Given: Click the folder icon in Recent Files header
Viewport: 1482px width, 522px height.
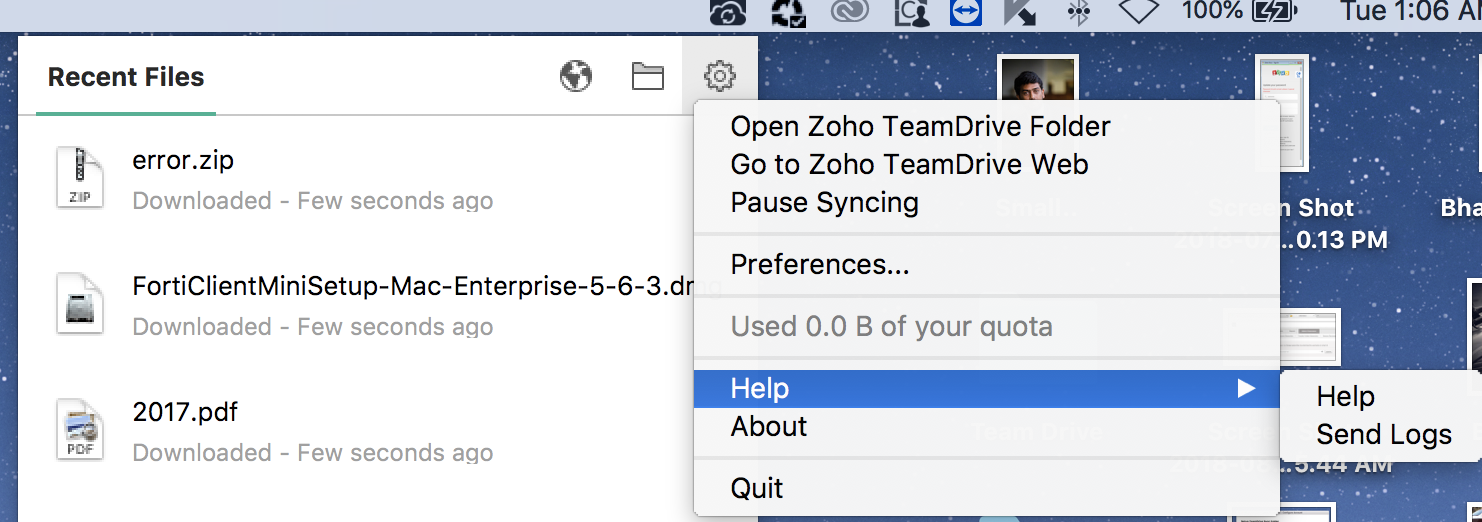Looking at the screenshot, I should click(648, 76).
